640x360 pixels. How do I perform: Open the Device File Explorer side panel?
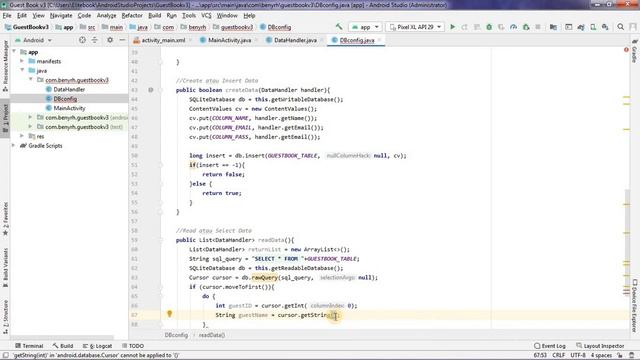[634, 305]
